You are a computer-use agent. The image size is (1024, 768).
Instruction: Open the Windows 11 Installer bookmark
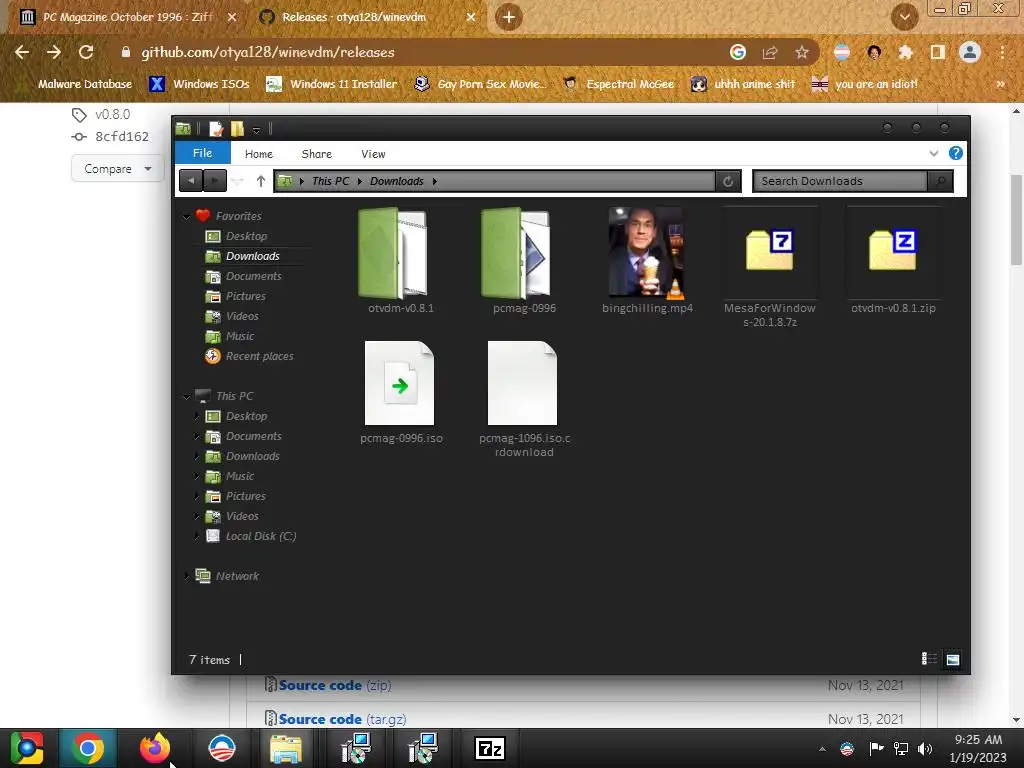coord(332,84)
